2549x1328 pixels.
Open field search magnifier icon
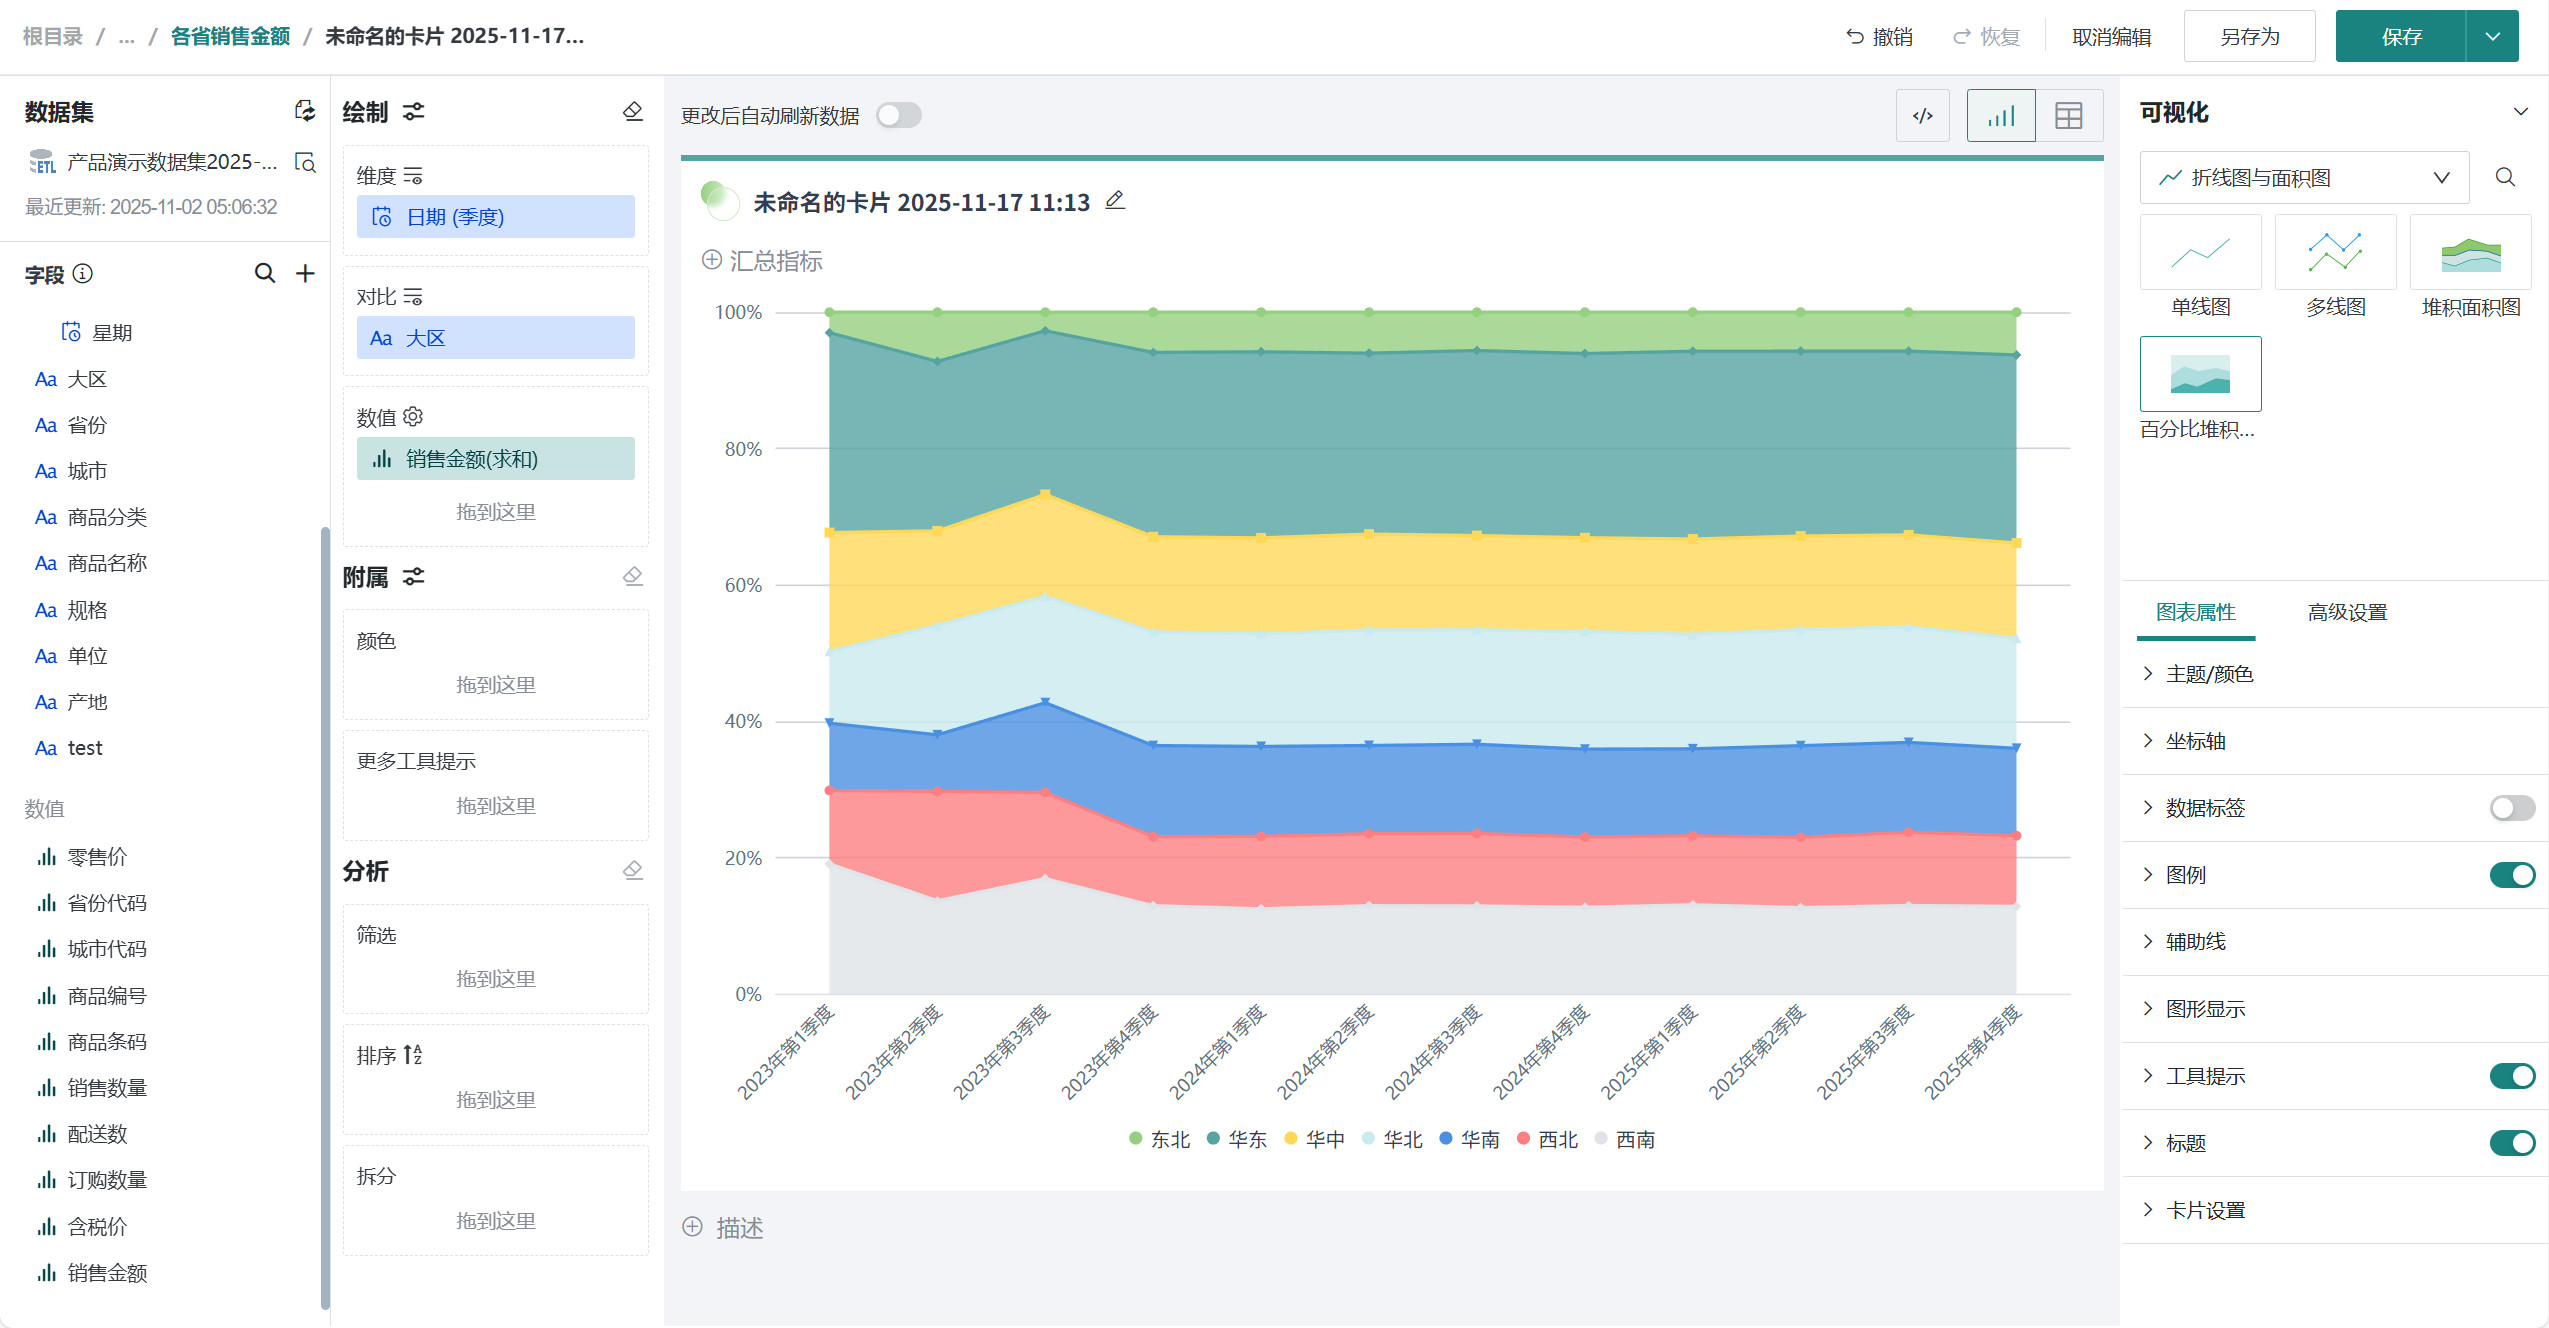click(x=264, y=273)
